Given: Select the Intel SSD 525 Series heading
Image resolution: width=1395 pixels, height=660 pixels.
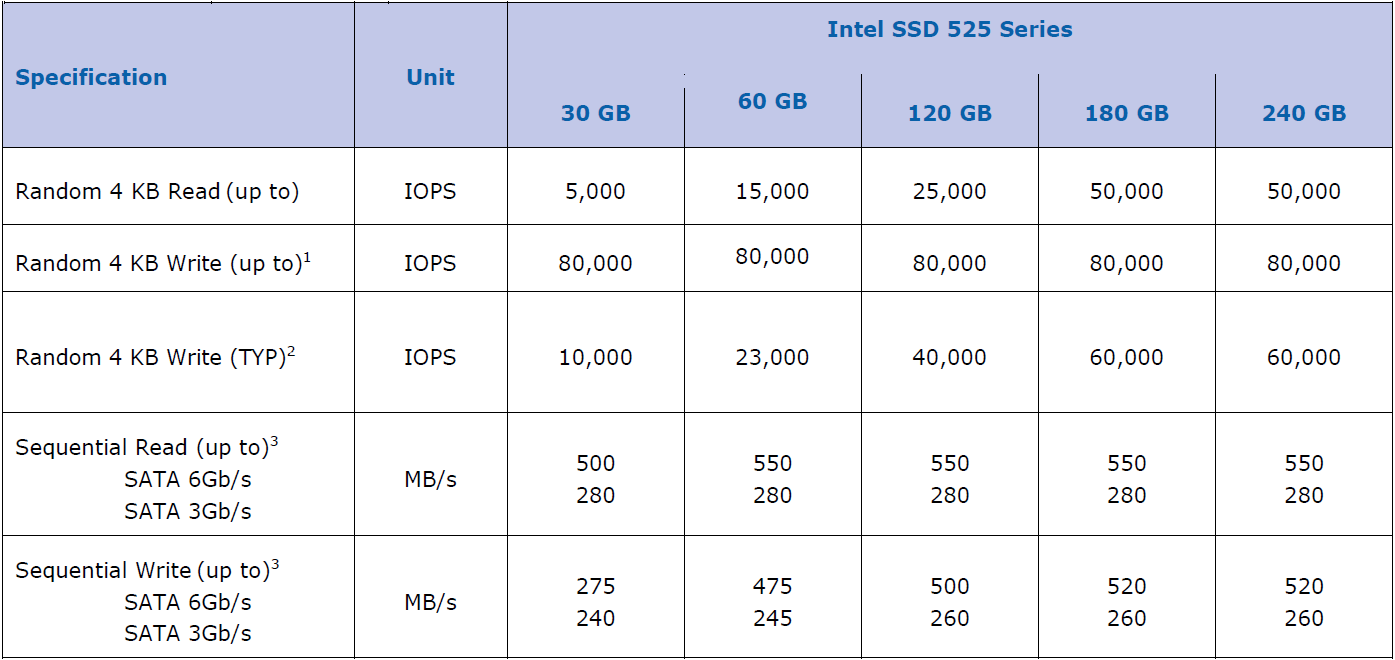Looking at the screenshot, I should coord(949,30).
